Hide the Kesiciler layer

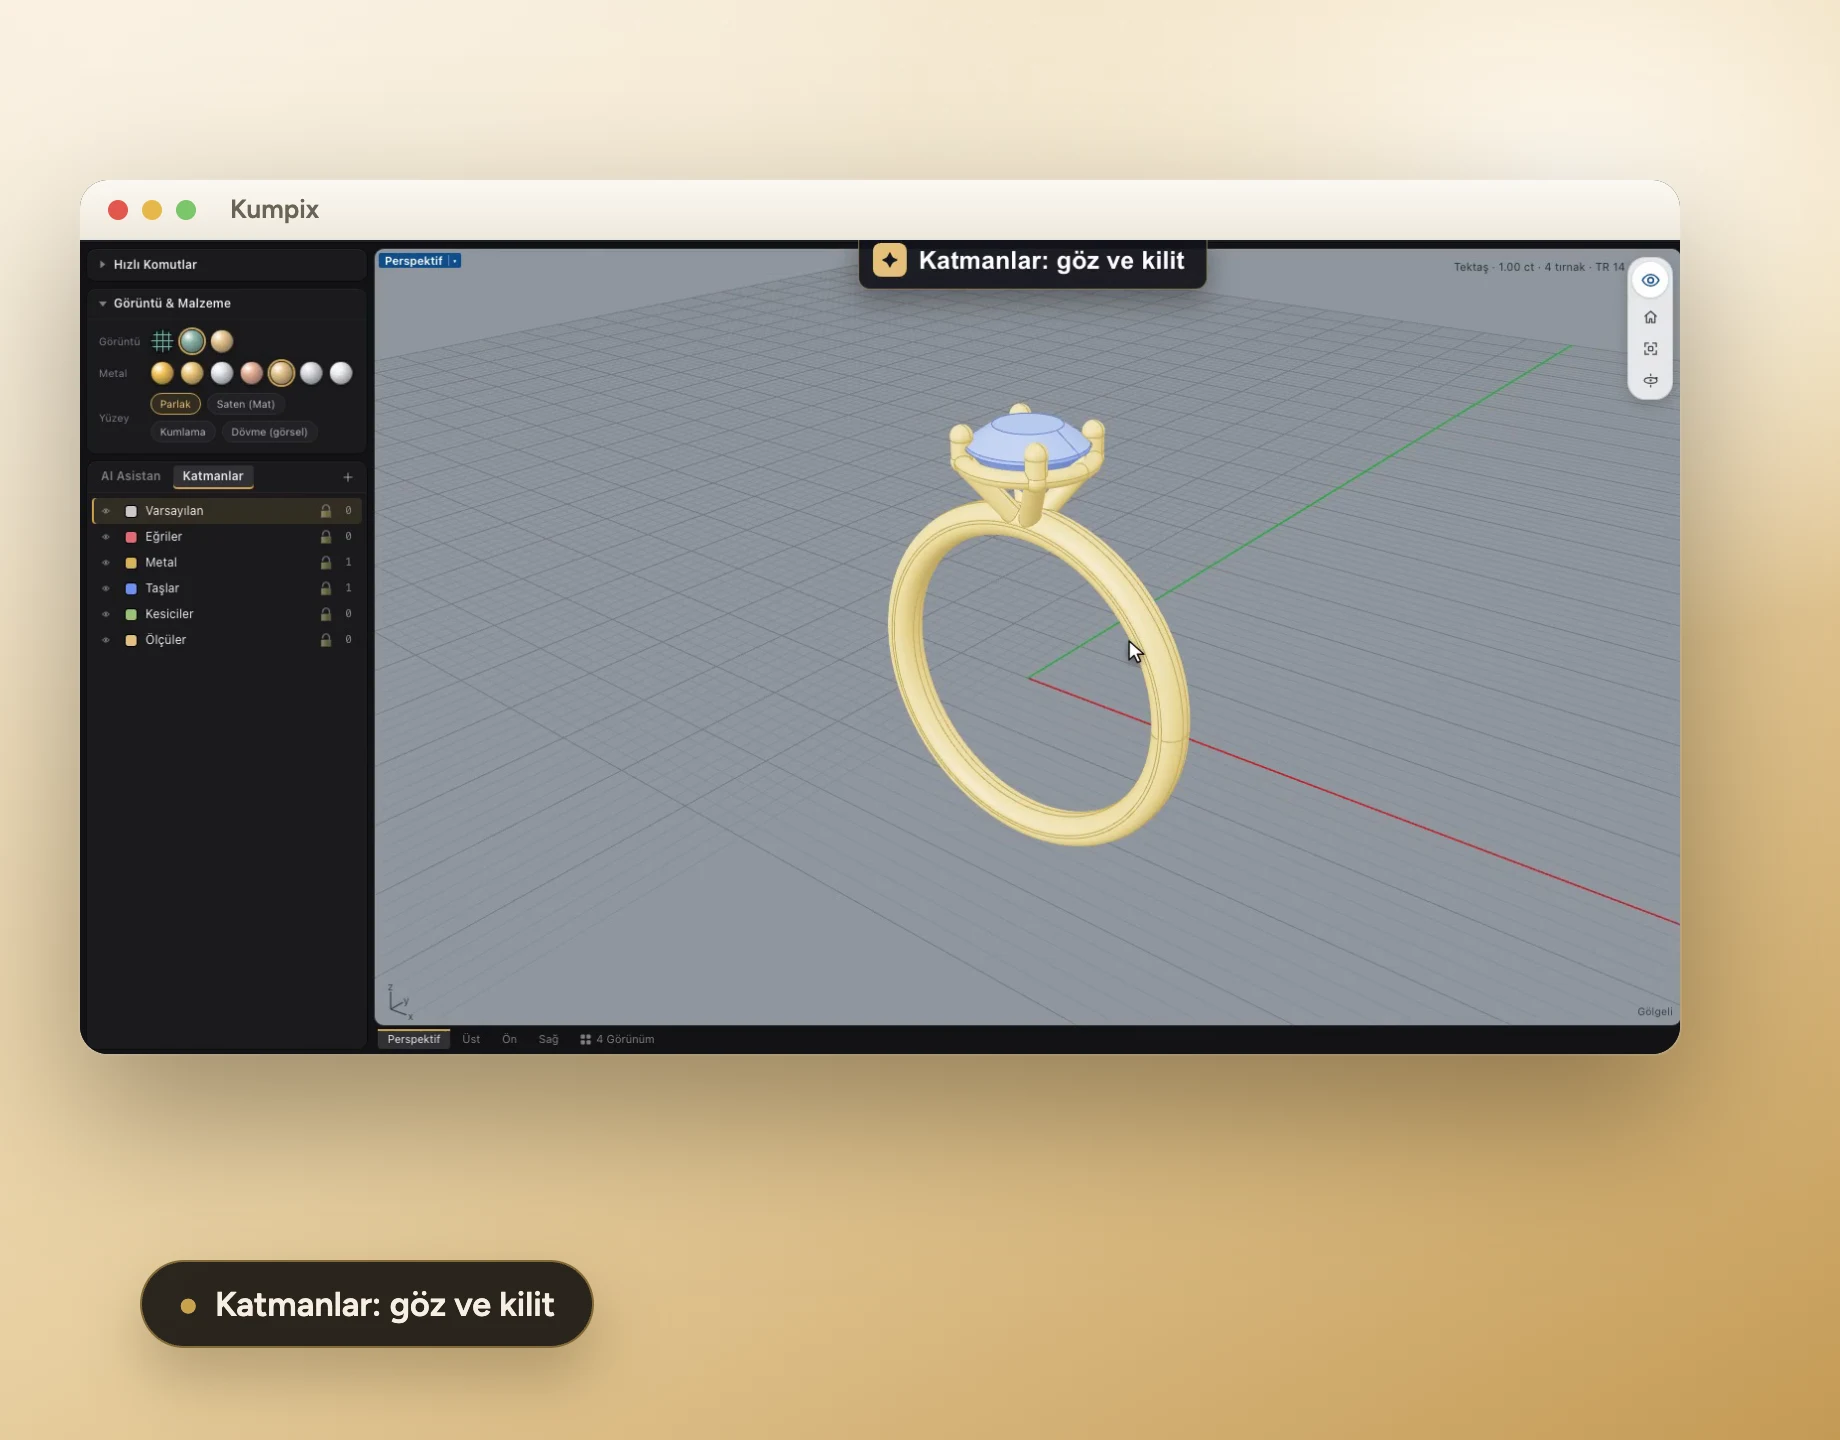pyautogui.click(x=106, y=614)
